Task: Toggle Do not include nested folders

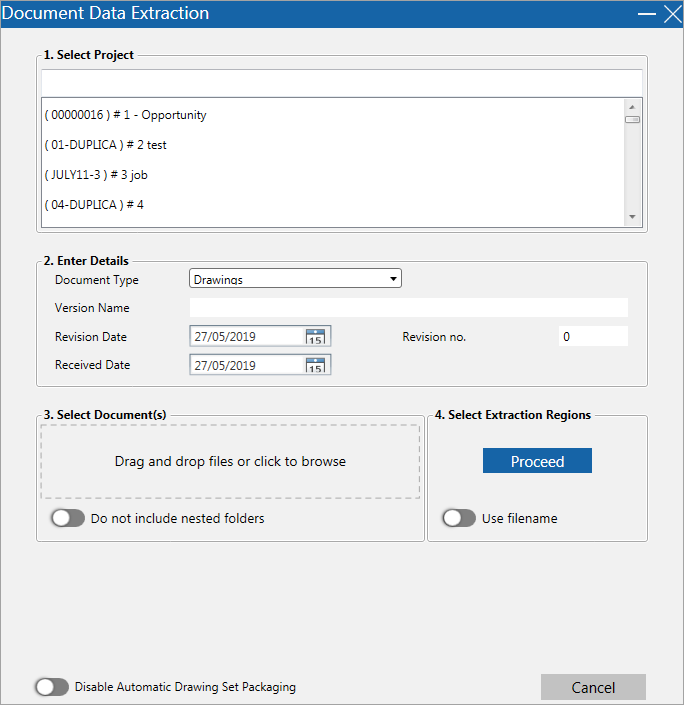Action: 68,518
